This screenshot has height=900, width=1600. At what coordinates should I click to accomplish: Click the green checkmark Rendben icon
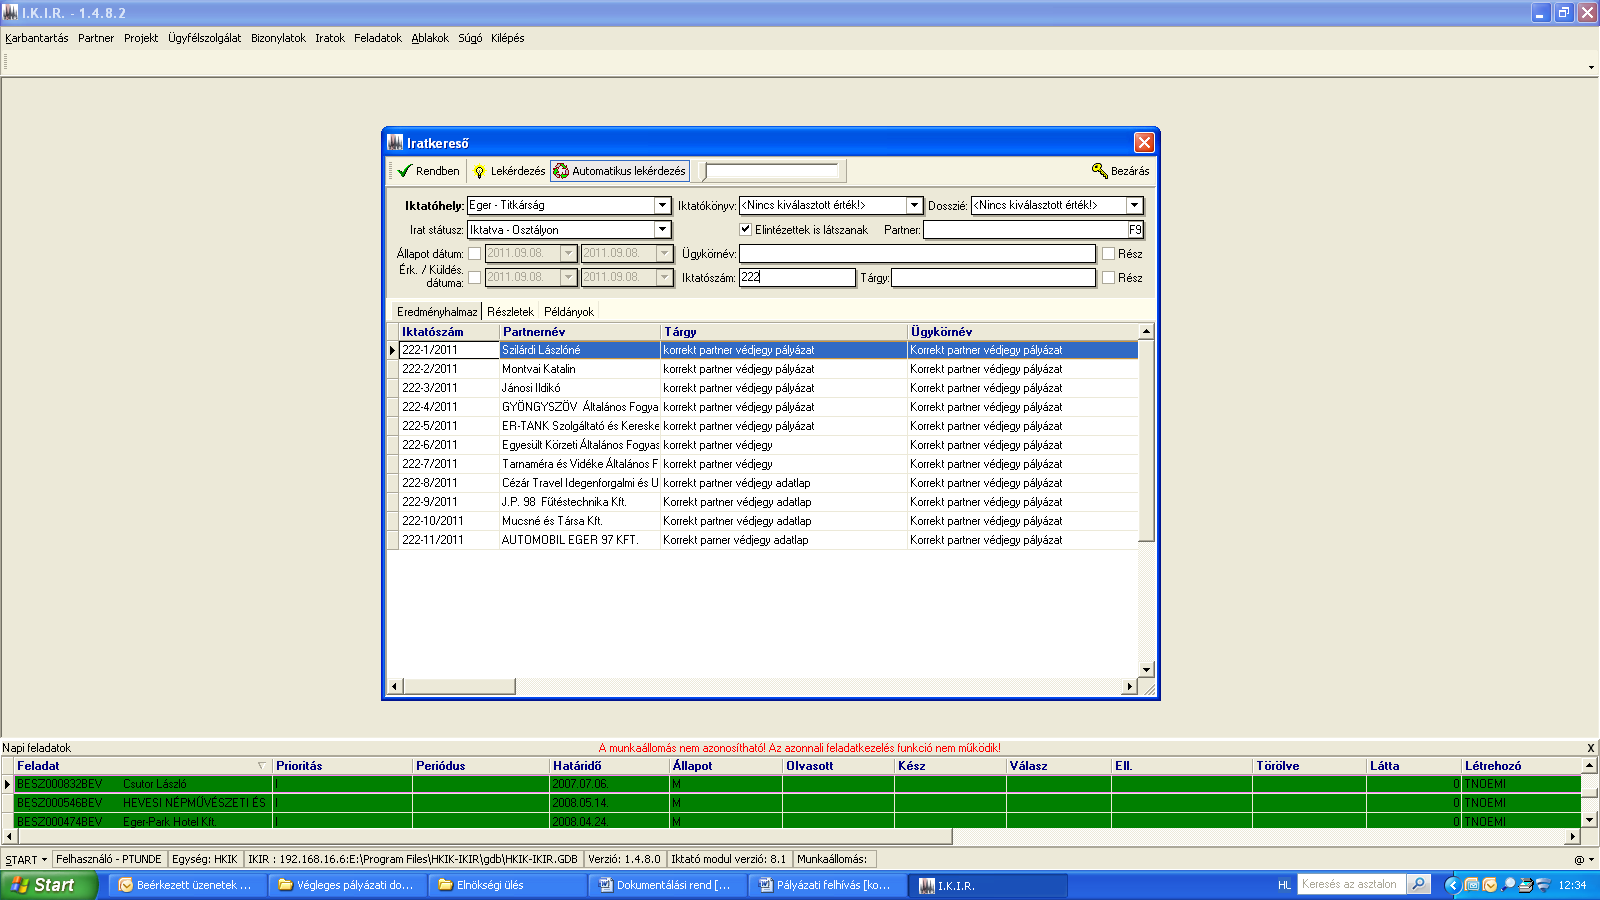(x=405, y=171)
